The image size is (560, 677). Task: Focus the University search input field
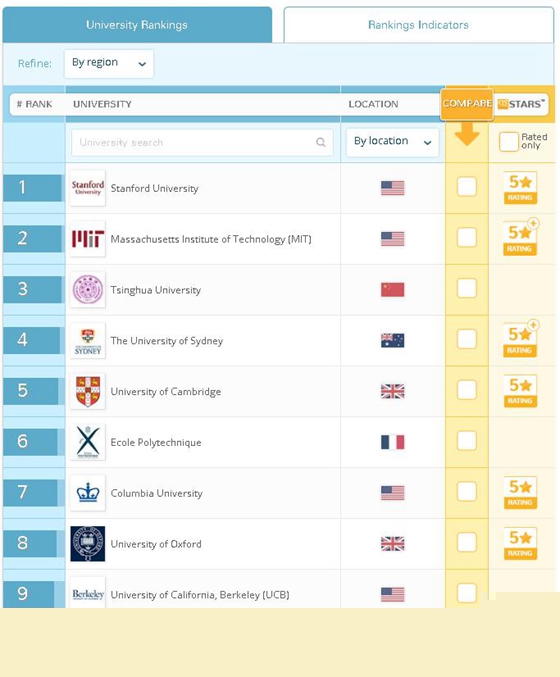(202, 142)
